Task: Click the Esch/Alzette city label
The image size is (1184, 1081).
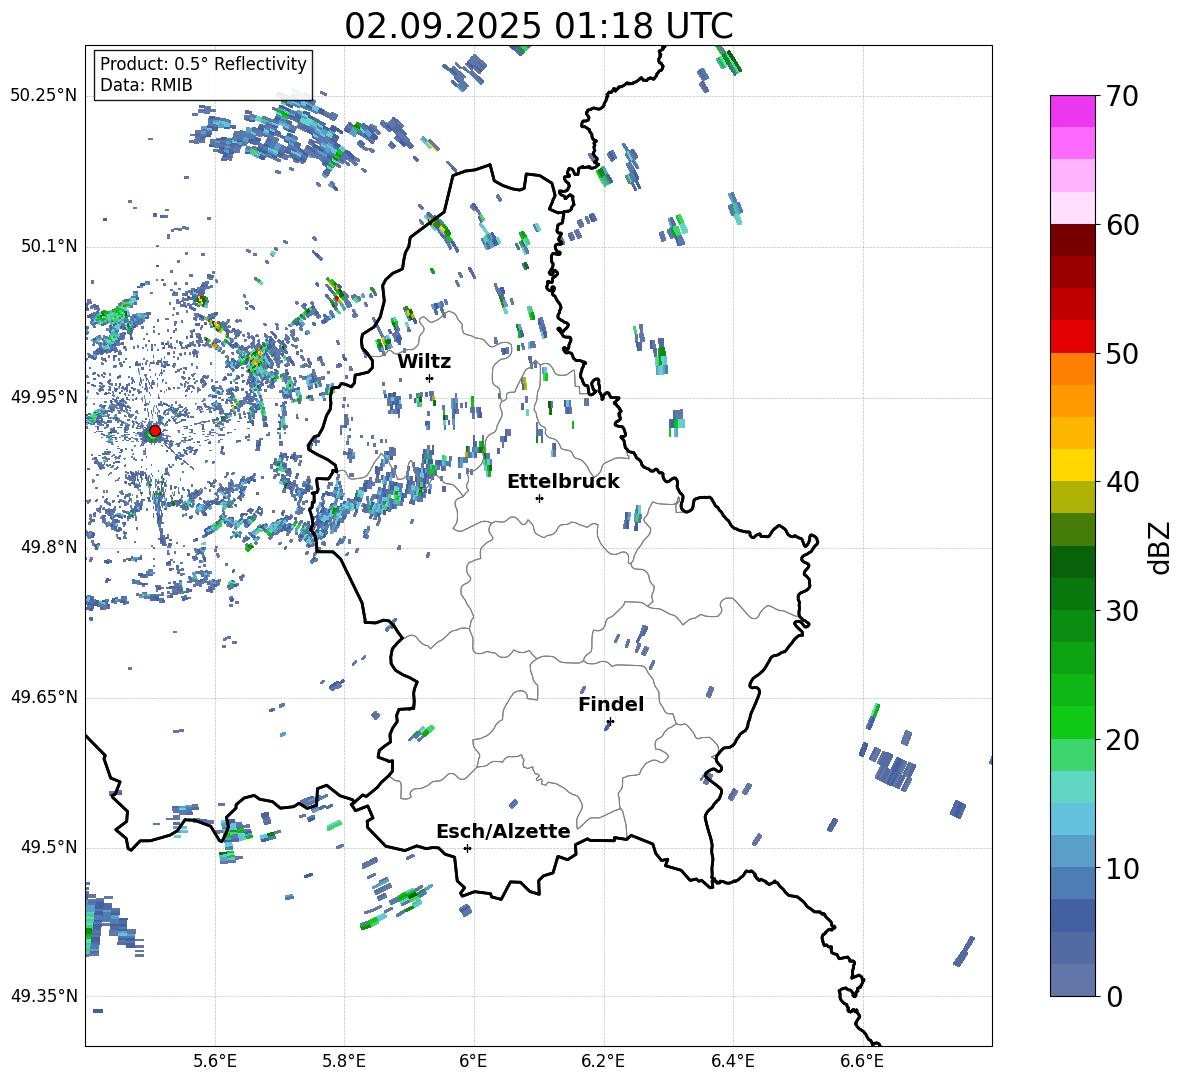Action: [x=503, y=831]
